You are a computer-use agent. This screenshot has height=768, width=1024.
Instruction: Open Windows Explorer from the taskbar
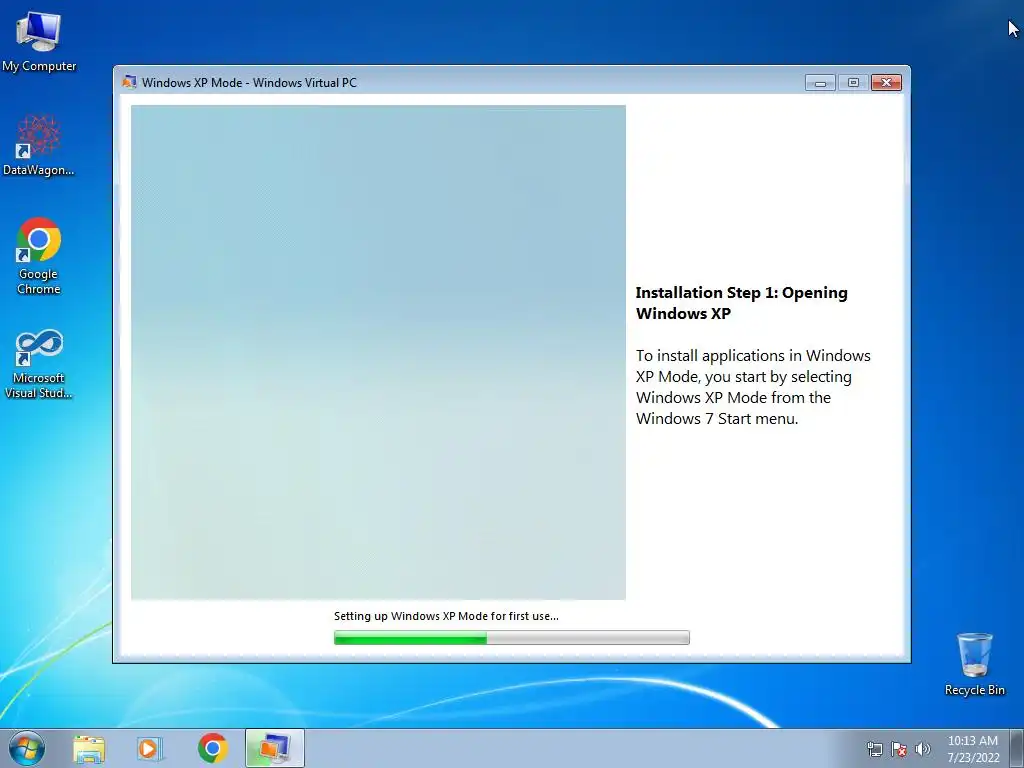click(x=89, y=748)
